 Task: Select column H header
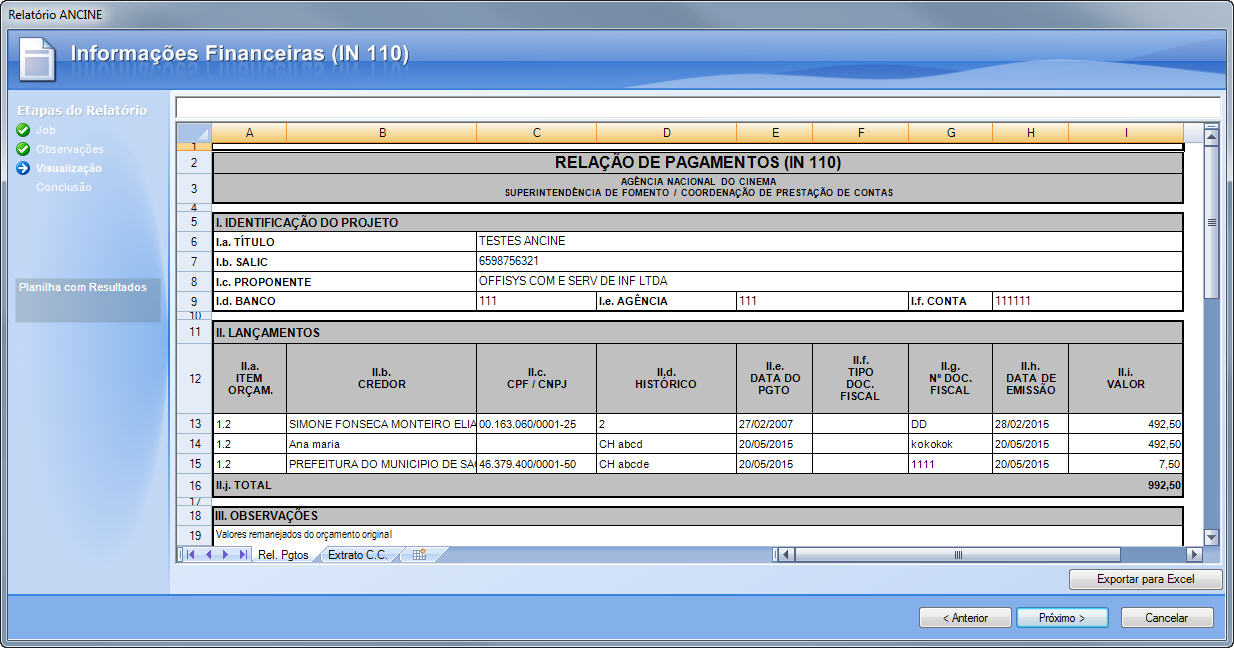tap(1031, 133)
